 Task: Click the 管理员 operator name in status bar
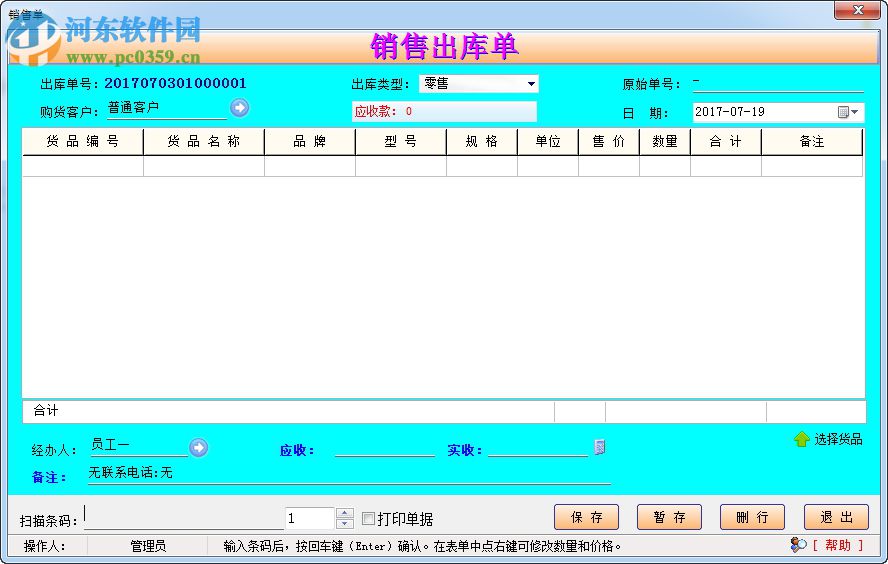[x=148, y=546]
